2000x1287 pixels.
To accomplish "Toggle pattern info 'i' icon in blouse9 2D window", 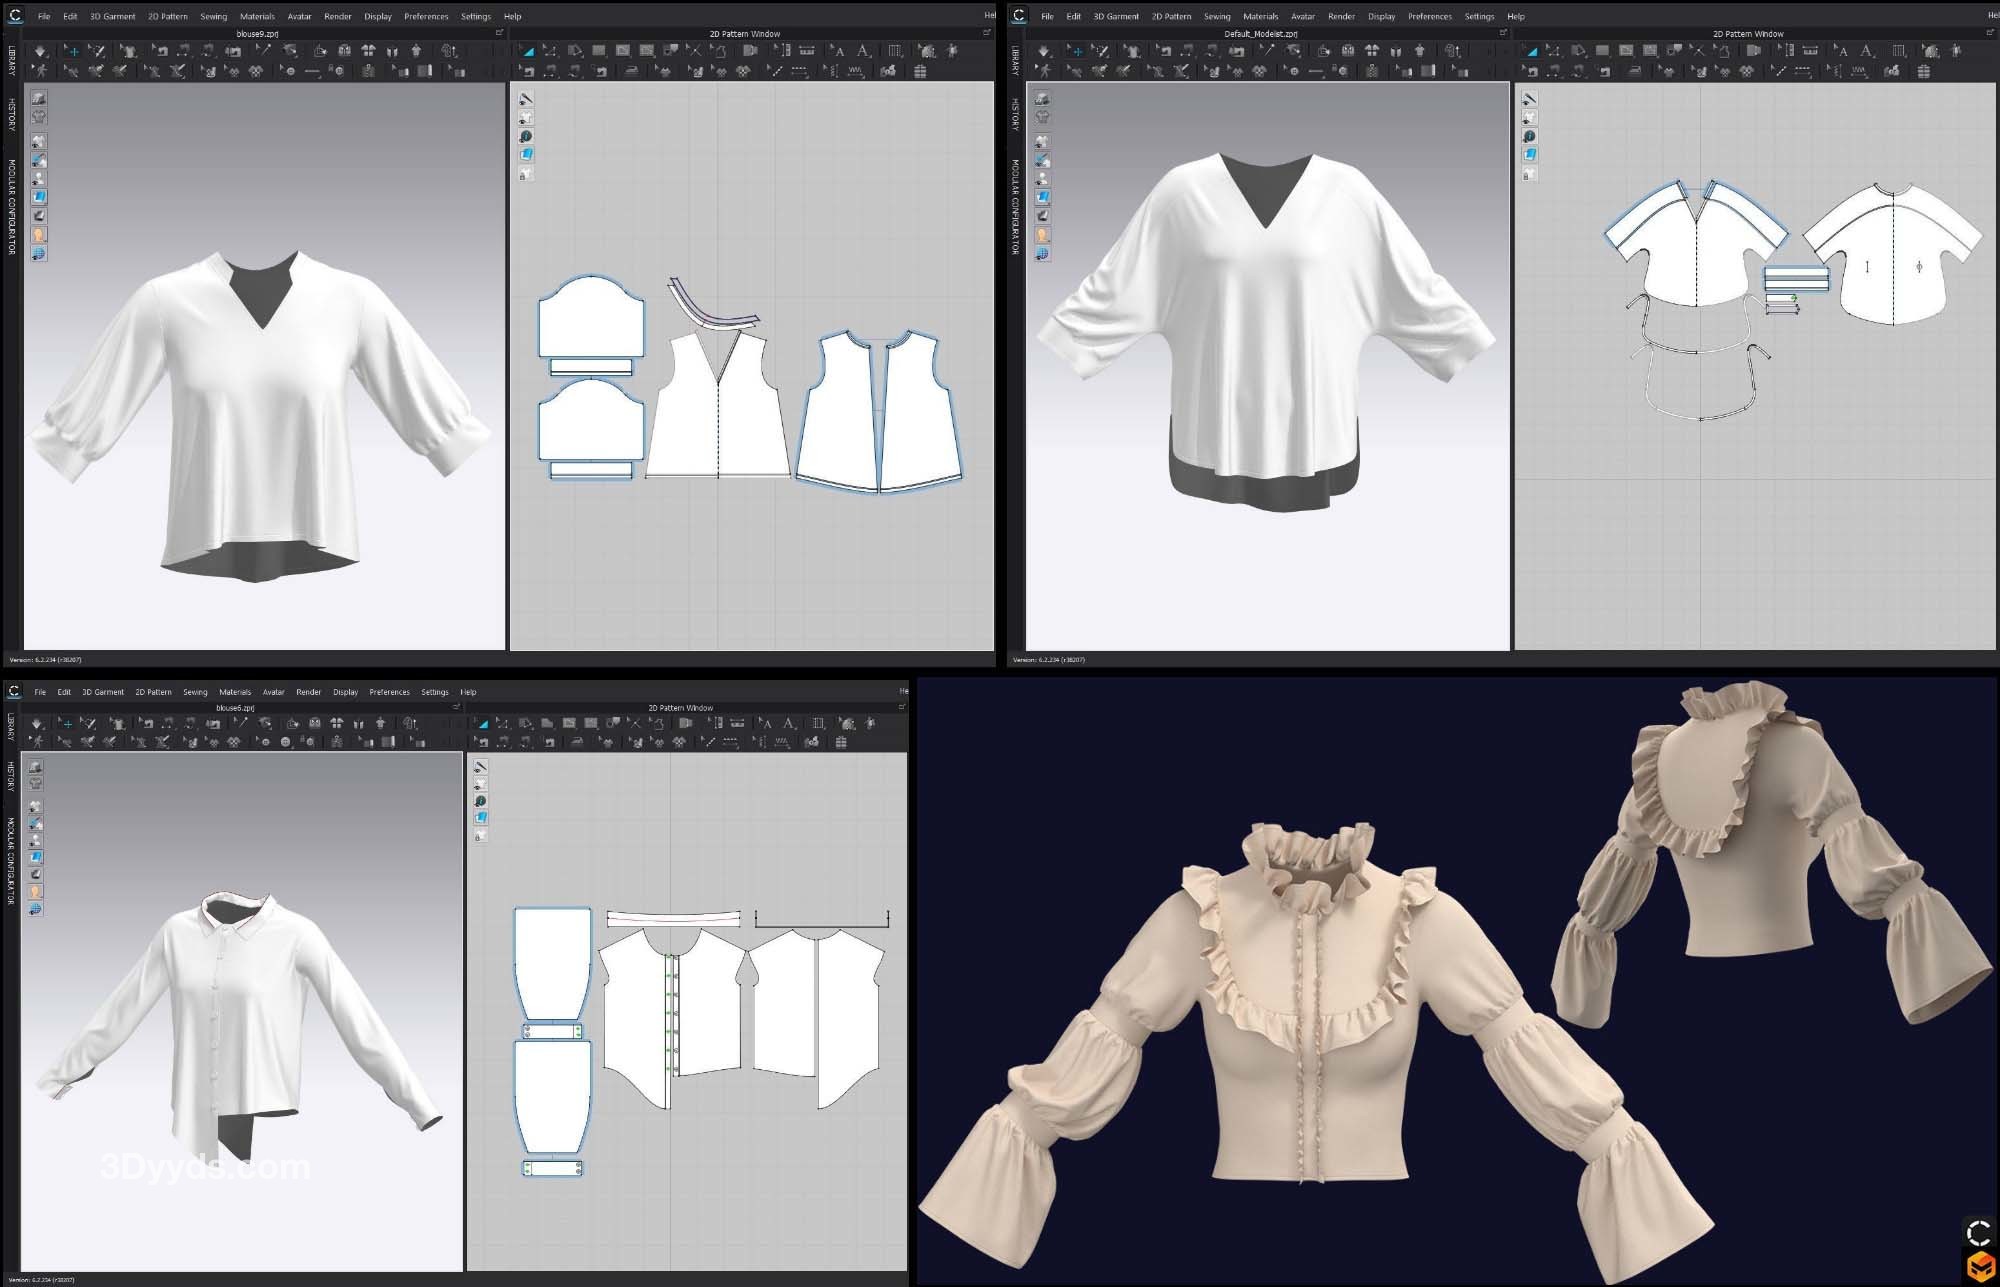I will (x=526, y=136).
